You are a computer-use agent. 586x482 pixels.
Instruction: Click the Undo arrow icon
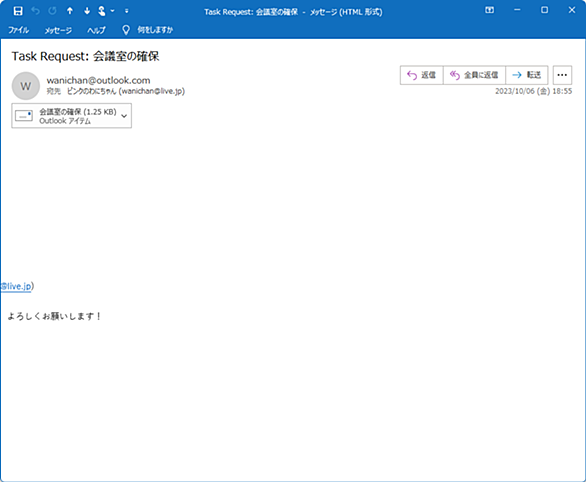point(36,11)
